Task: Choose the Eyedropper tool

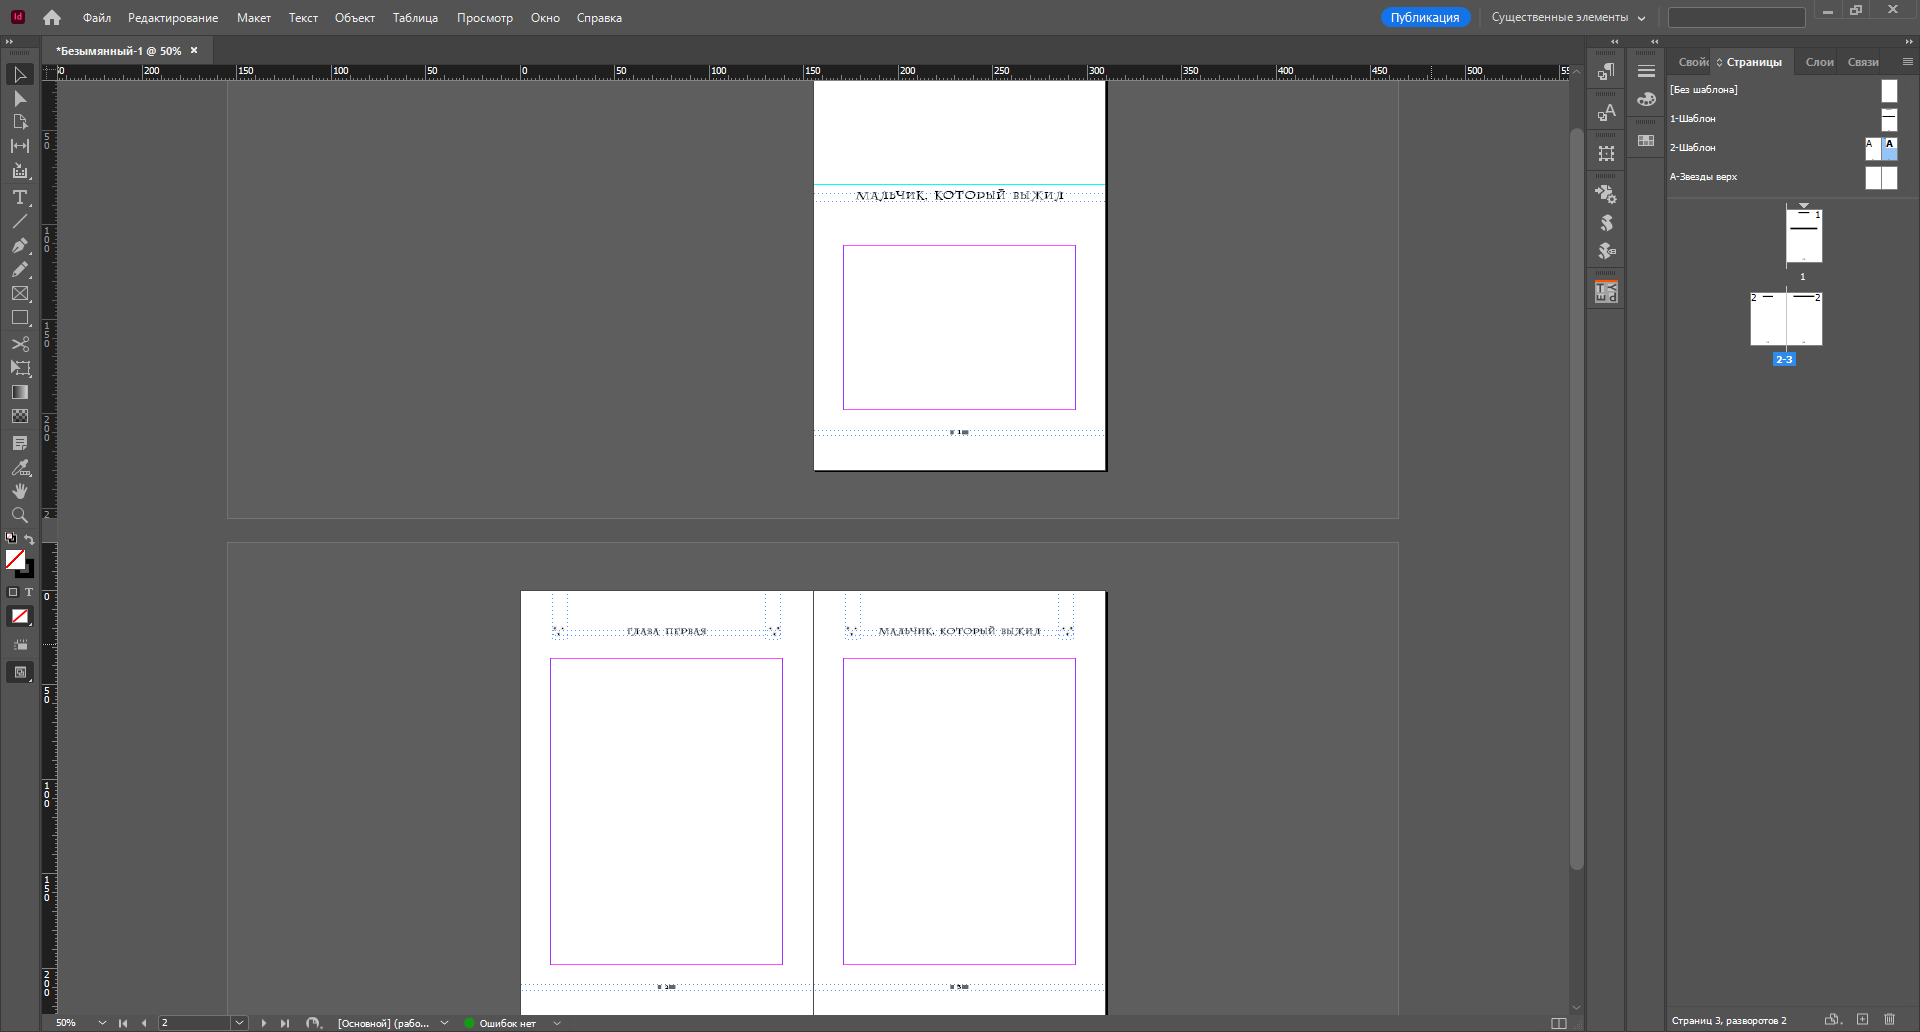Action: tap(19, 467)
